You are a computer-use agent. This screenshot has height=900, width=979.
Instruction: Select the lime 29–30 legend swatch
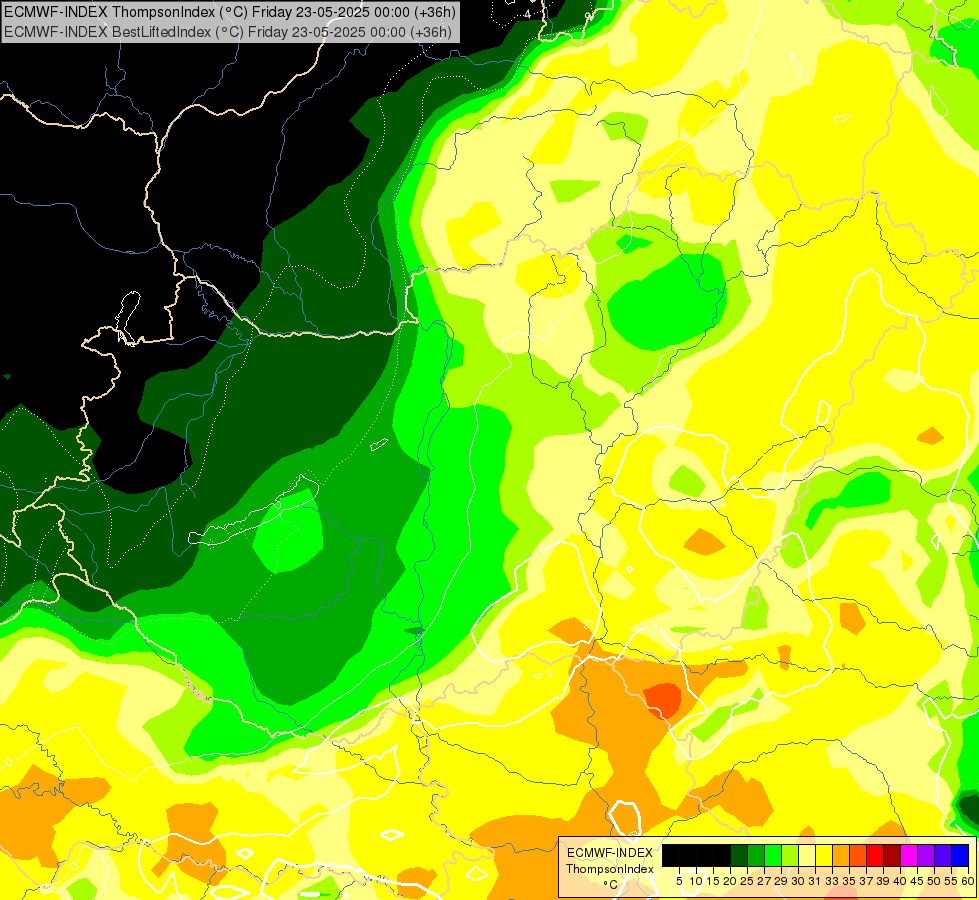[790, 855]
